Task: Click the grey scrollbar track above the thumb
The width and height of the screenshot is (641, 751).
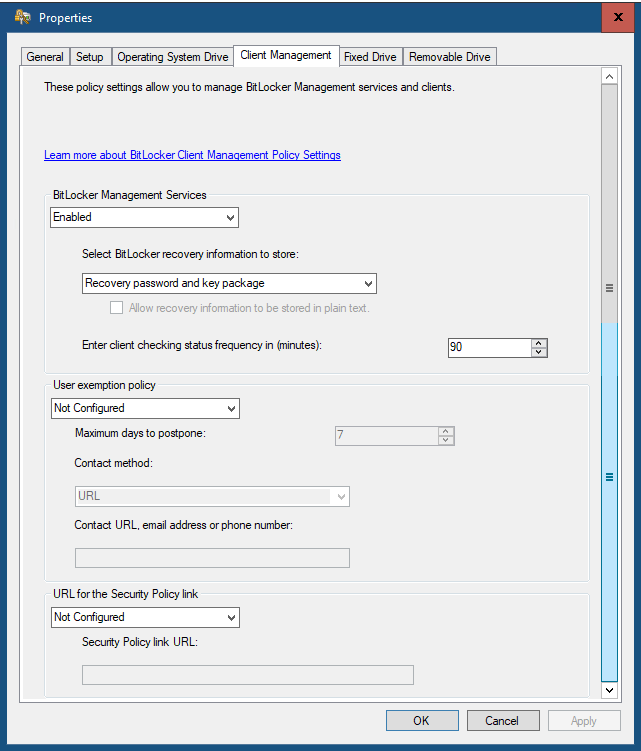Action: [x=609, y=204]
